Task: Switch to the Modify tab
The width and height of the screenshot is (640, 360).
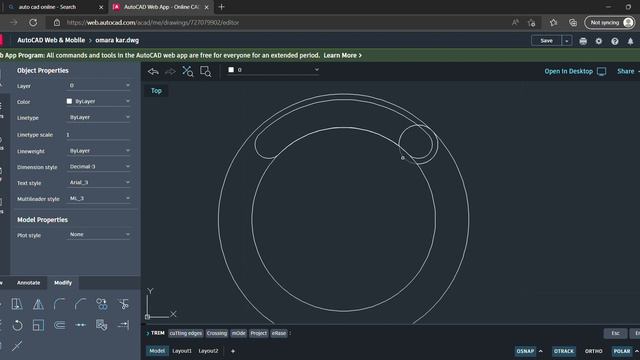Action: [63, 282]
